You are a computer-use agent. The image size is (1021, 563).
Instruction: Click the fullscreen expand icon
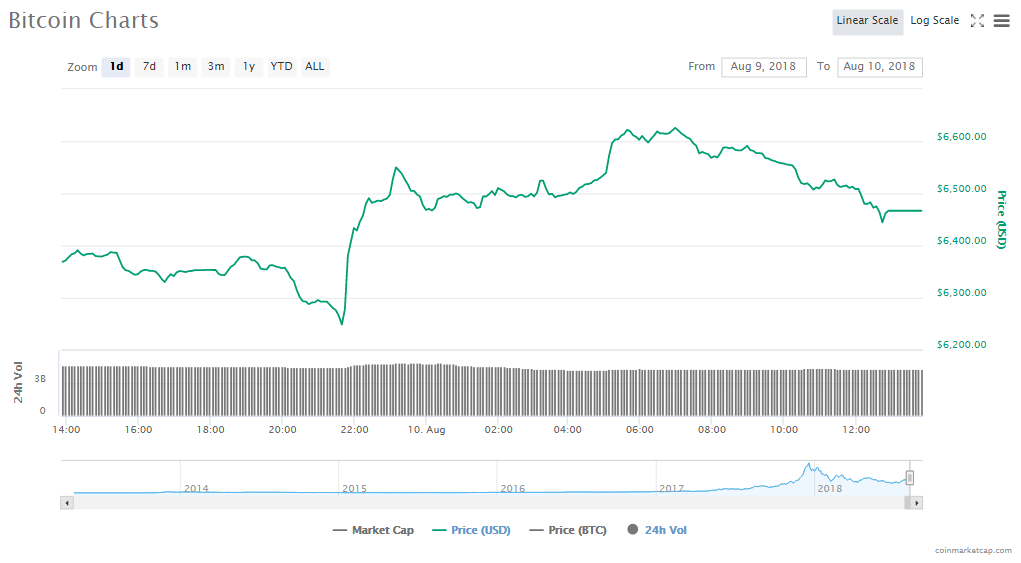977,20
